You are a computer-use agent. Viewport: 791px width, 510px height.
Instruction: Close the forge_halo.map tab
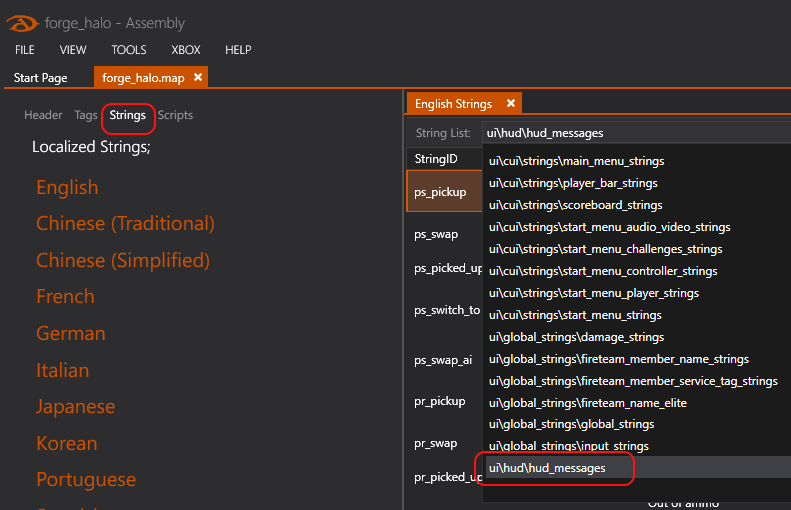pyautogui.click(x=198, y=77)
